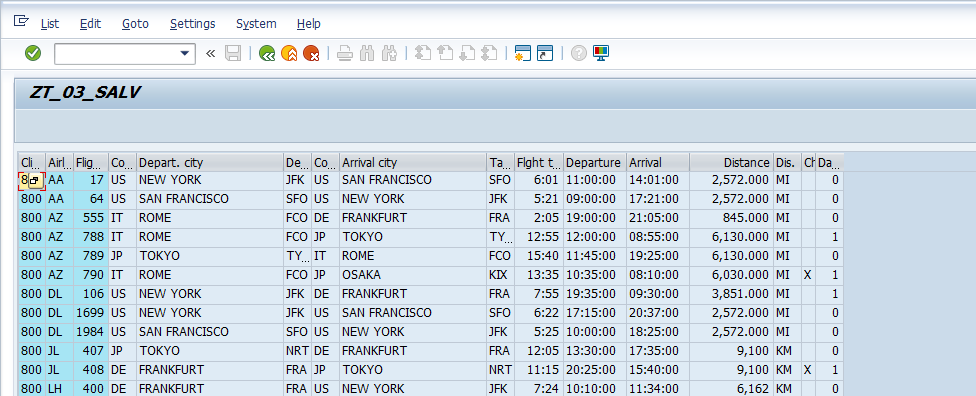Image resolution: width=976 pixels, height=396 pixels.
Task: Select flight number 1699 cell
Action: coord(91,313)
